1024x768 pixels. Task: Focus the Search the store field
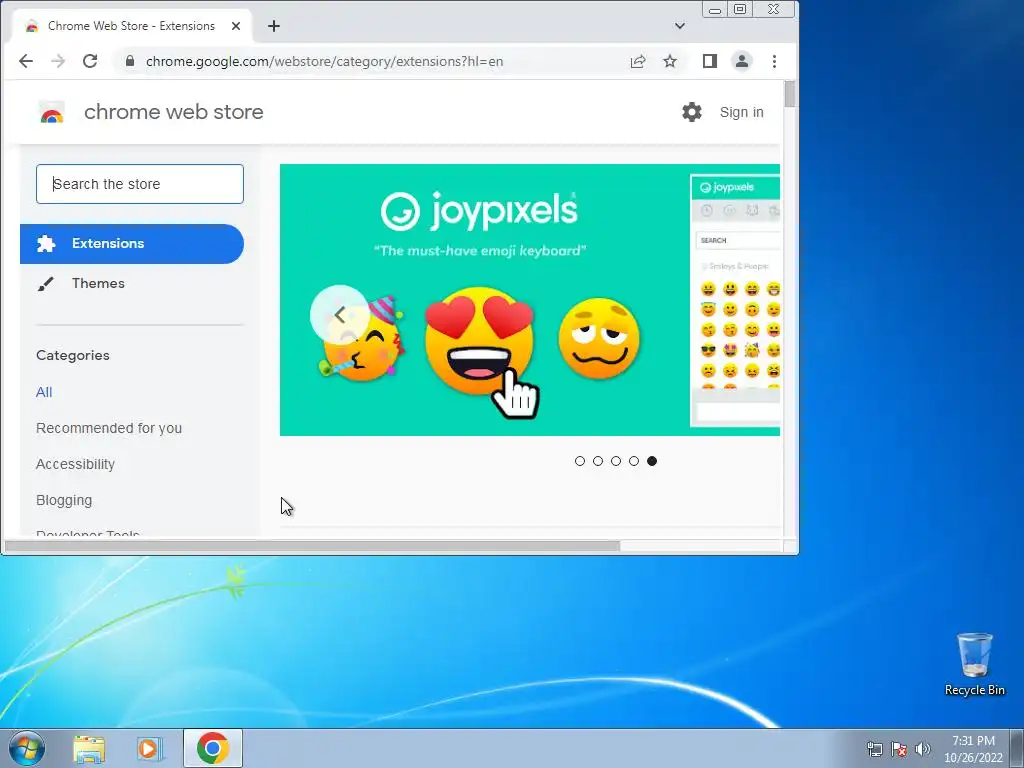tap(140, 184)
